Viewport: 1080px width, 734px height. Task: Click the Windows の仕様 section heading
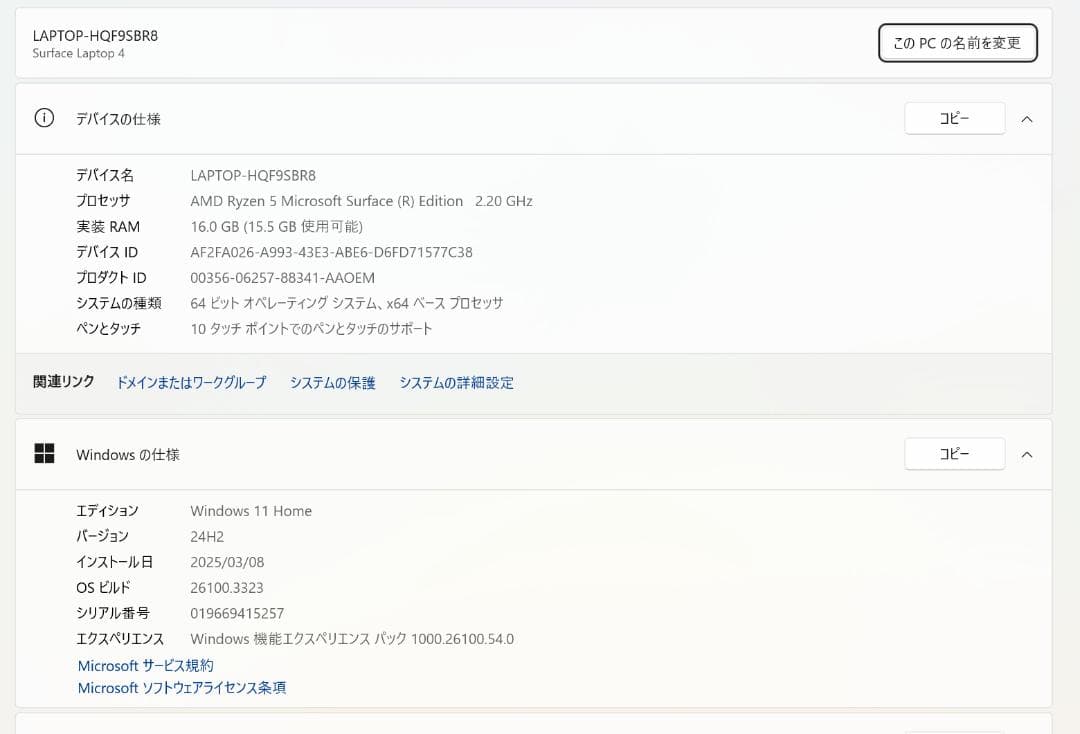click(x=127, y=454)
